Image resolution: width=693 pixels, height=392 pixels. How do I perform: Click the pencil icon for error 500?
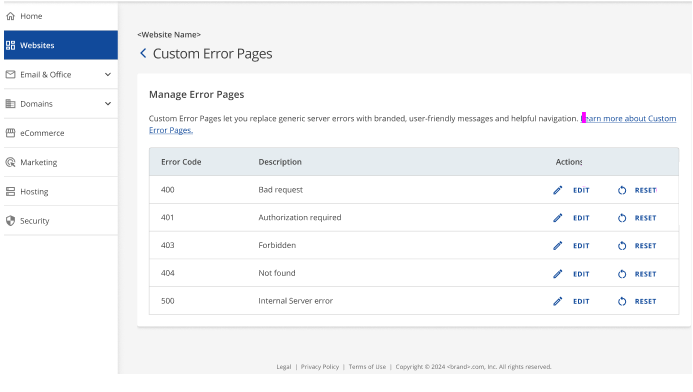[x=558, y=301]
